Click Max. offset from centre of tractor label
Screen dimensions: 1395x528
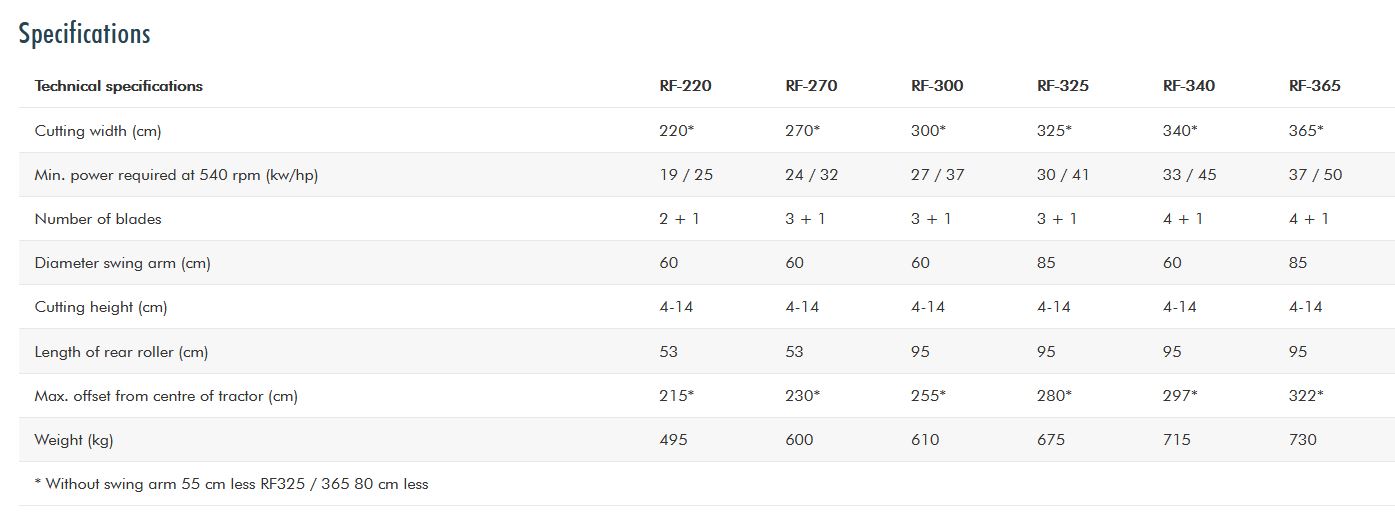[x=166, y=396]
